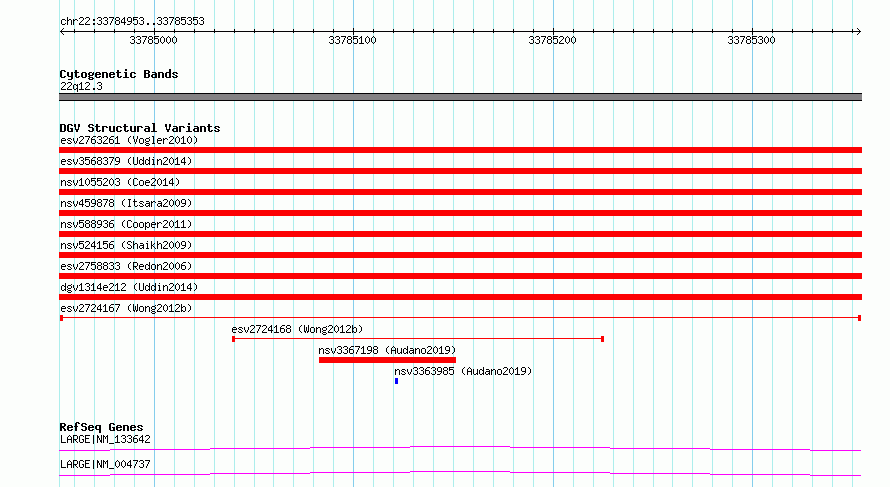The width and height of the screenshot is (890, 487).
Task: Open variant esv2763261 (Vogler2010) label
Action: click(x=129, y=140)
